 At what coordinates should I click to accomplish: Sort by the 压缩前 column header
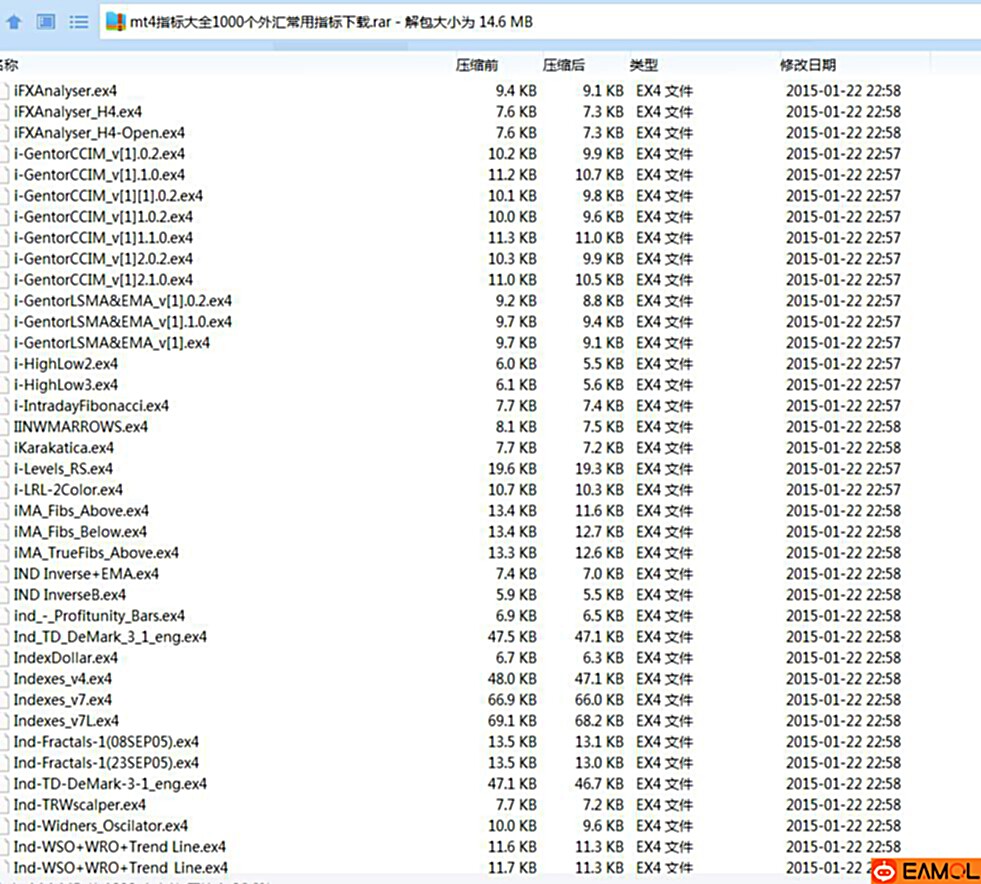[477, 65]
